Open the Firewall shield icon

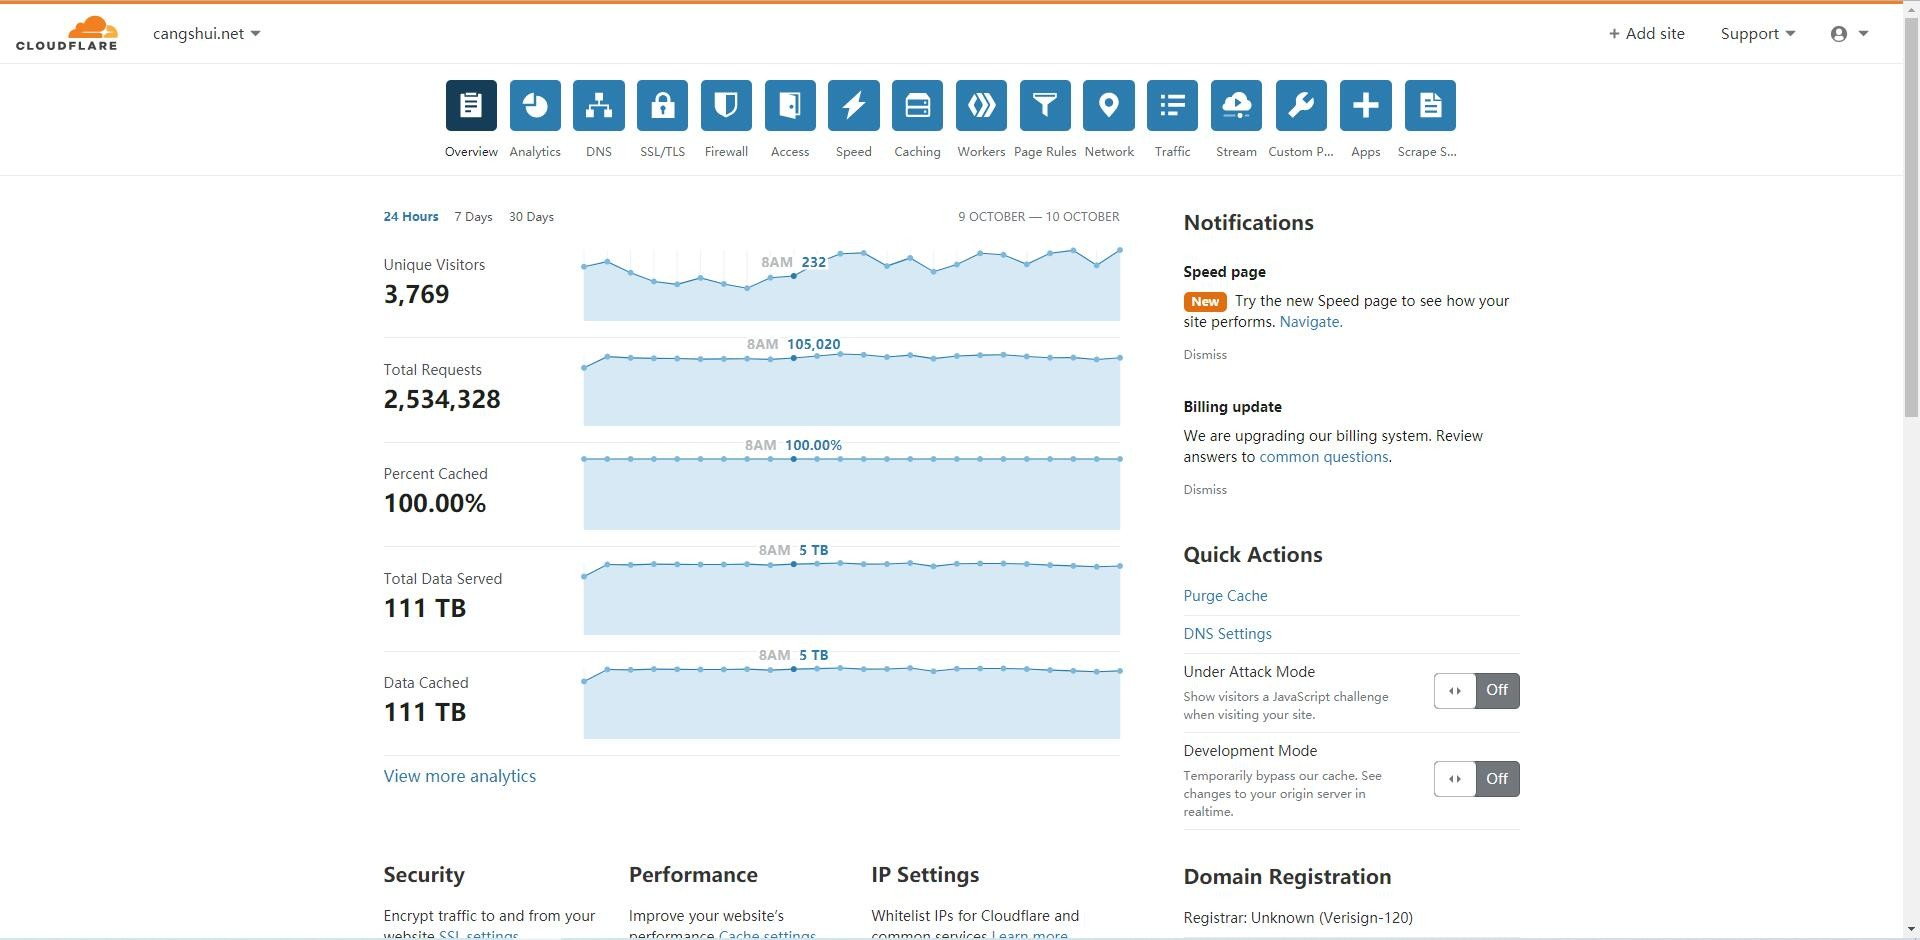coord(726,105)
